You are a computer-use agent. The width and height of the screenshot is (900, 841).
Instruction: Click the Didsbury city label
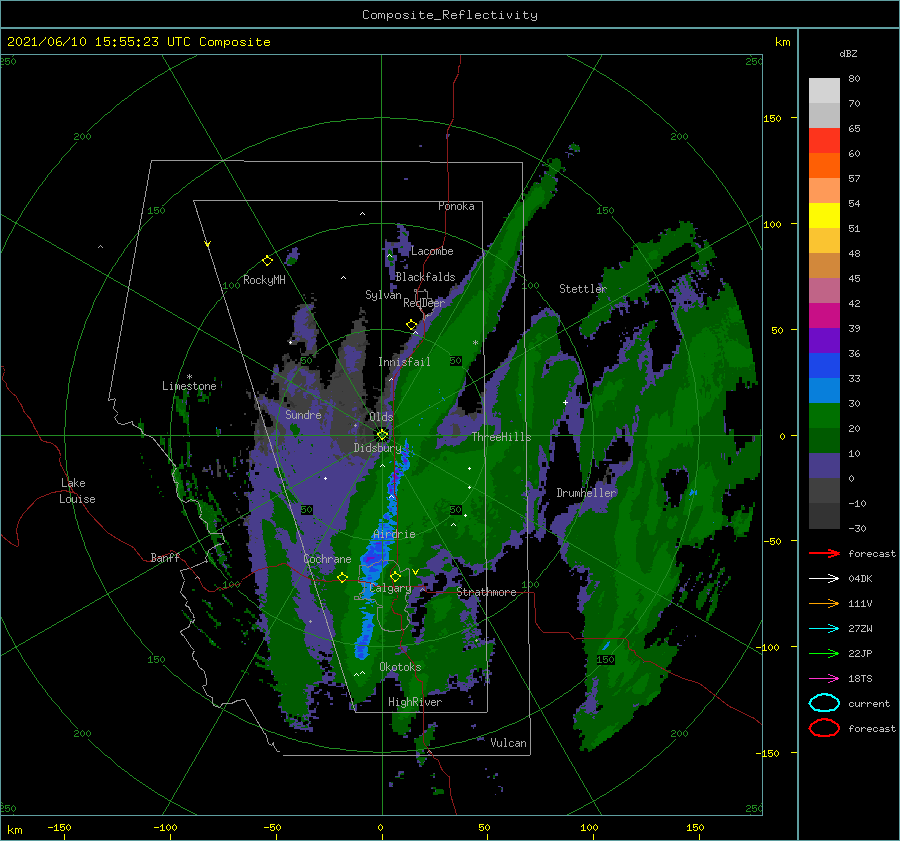click(x=377, y=448)
